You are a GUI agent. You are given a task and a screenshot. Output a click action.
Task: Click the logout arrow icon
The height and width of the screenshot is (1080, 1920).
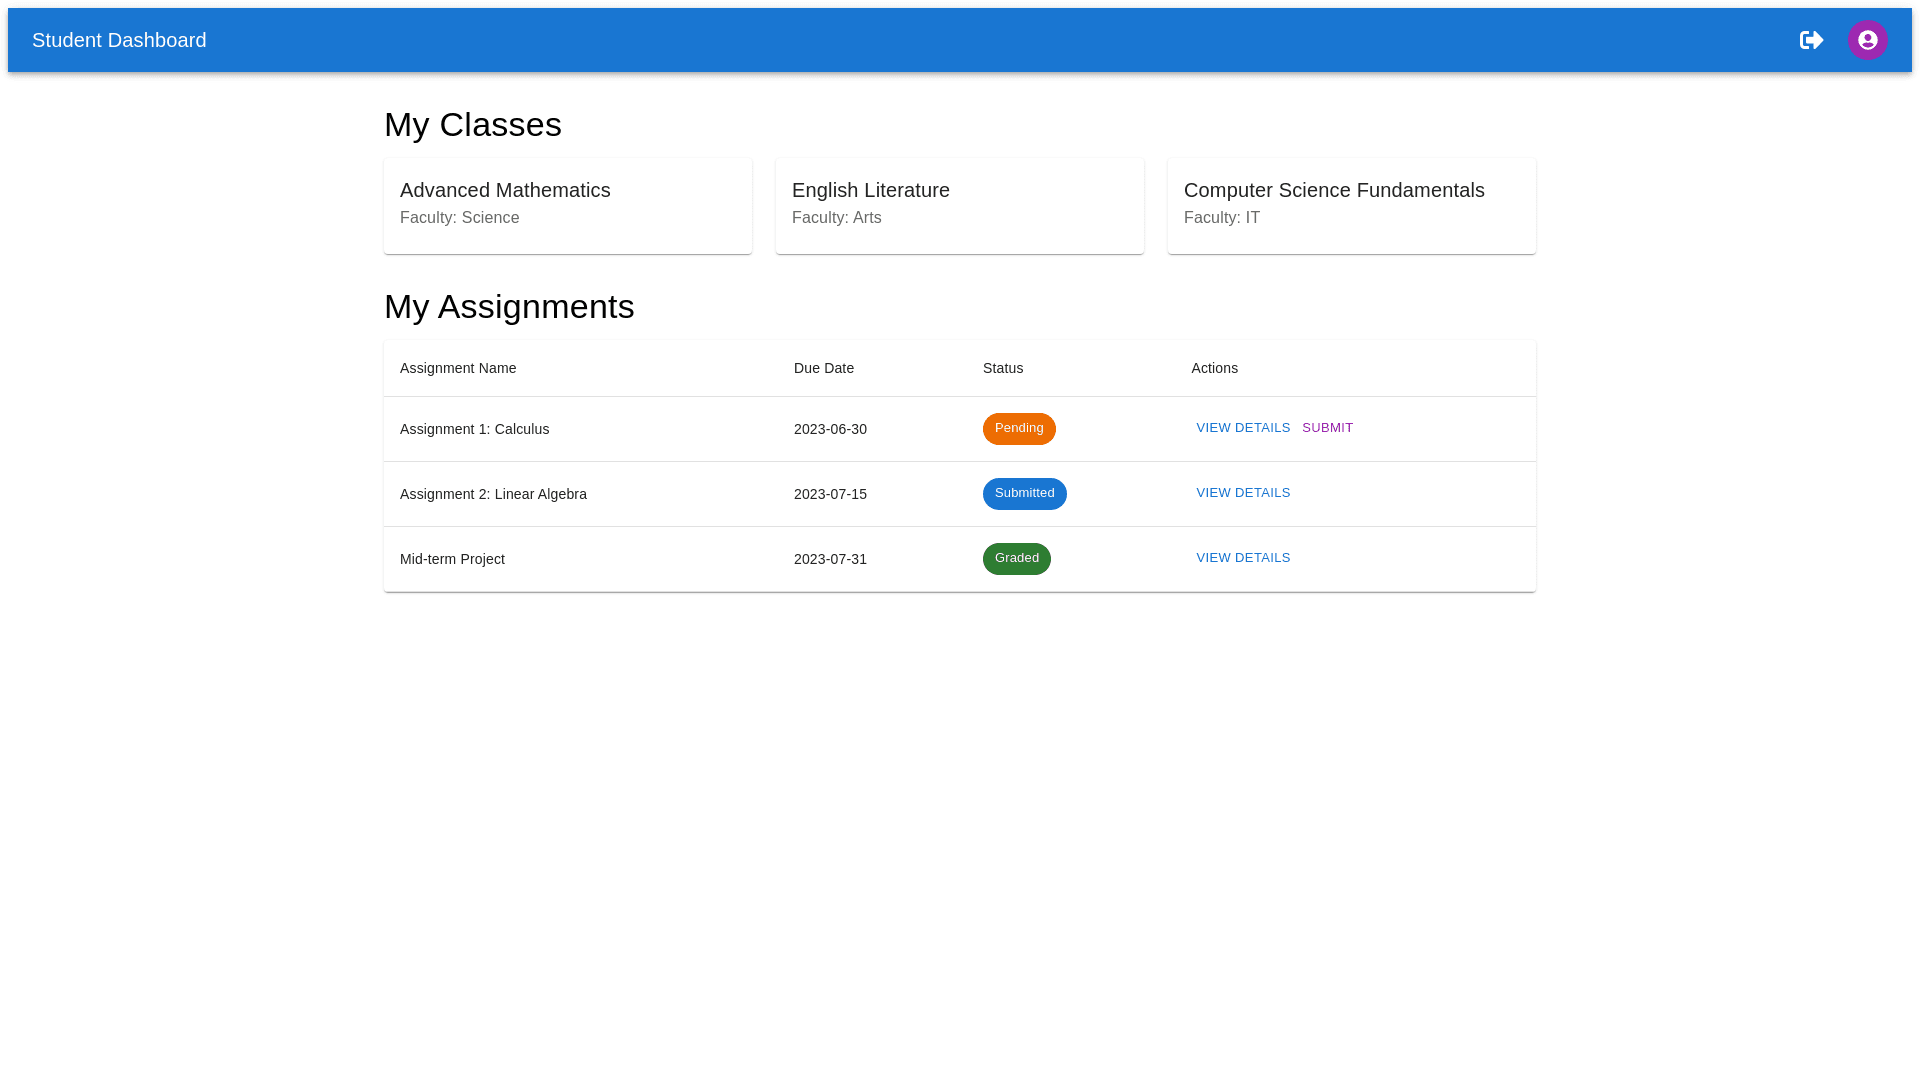pos(1811,40)
